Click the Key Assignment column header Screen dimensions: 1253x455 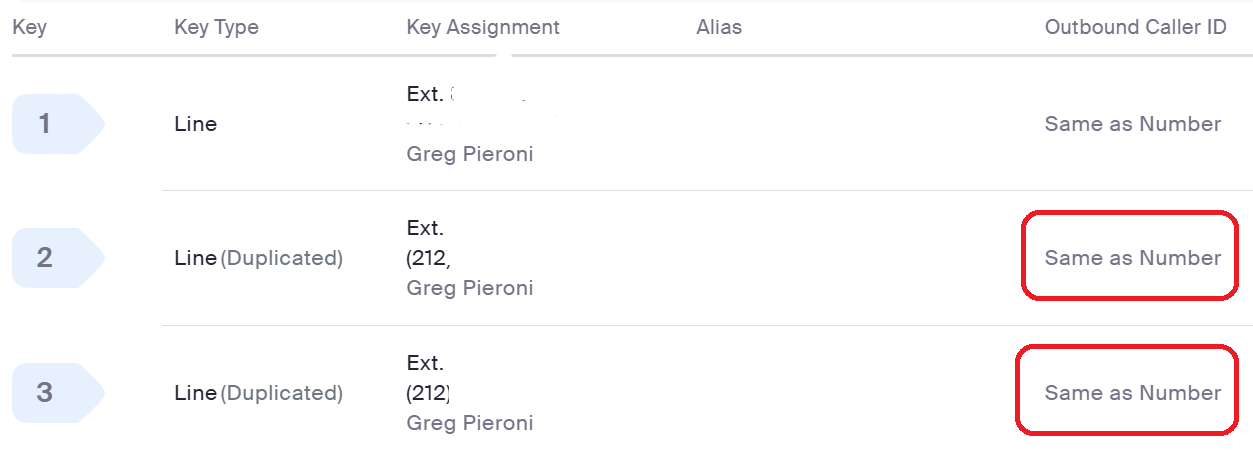pos(483,27)
